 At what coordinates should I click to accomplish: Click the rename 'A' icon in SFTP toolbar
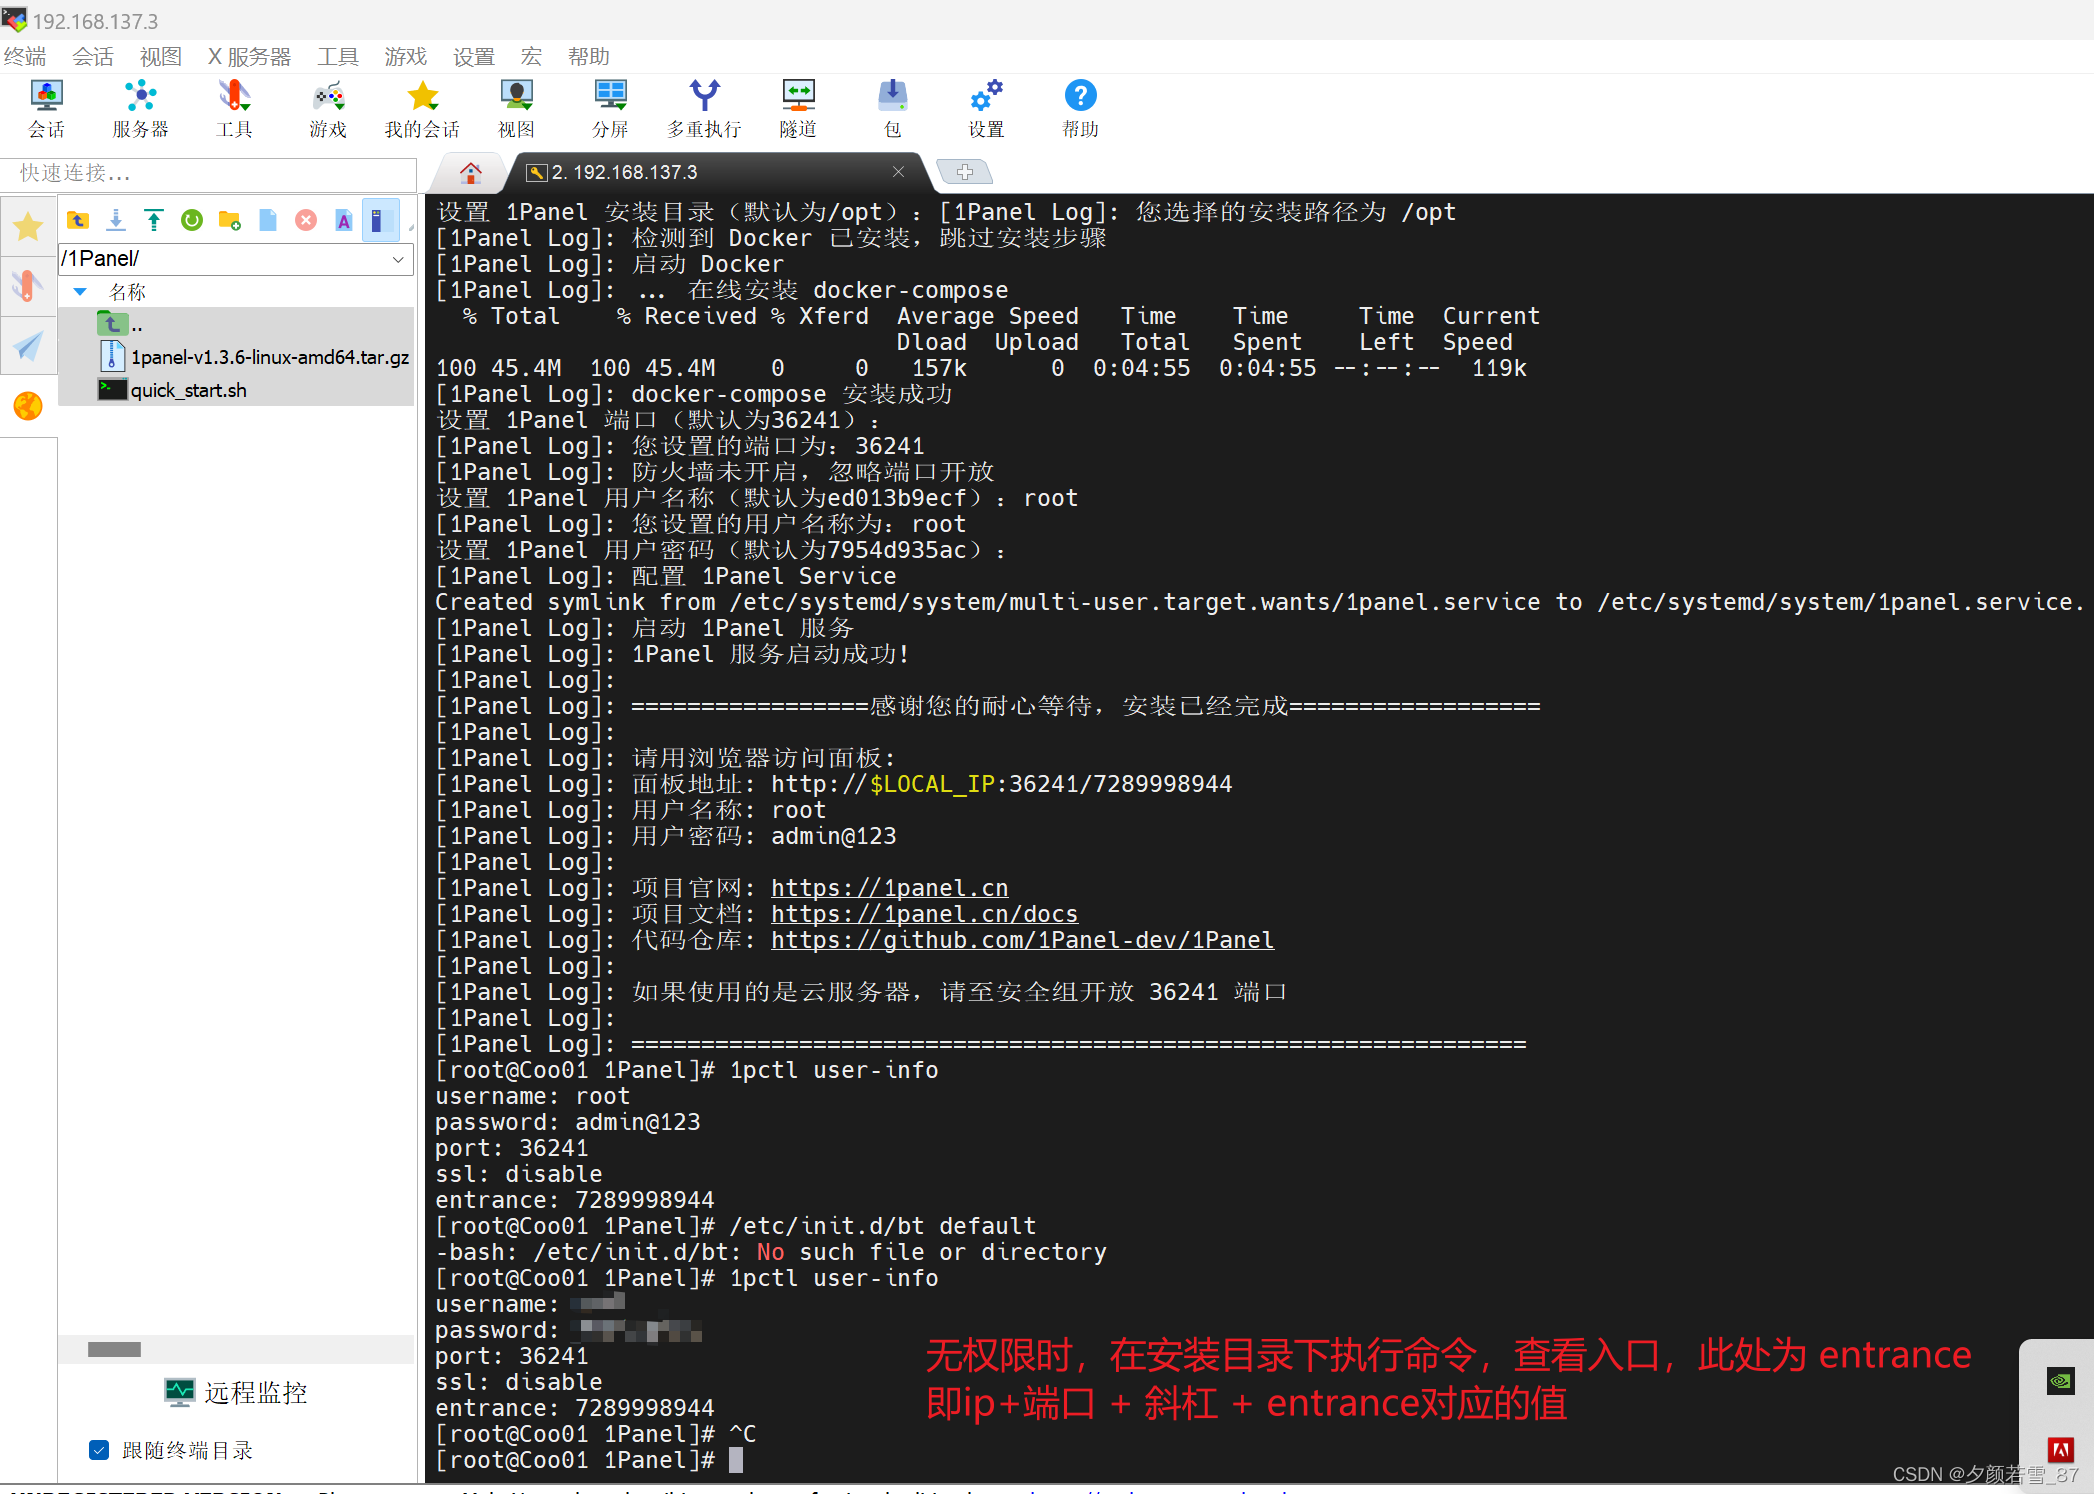[x=344, y=220]
